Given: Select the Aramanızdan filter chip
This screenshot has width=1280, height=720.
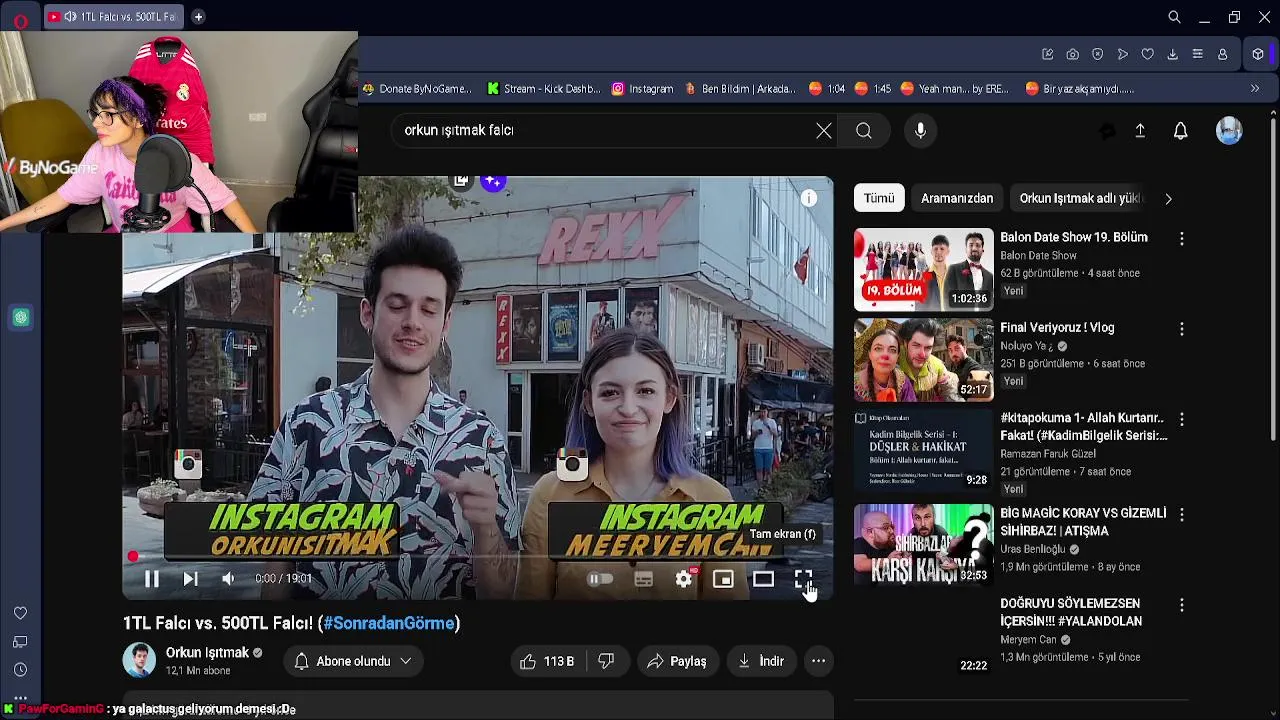Looking at the screenshot, I should click(957, 198).
